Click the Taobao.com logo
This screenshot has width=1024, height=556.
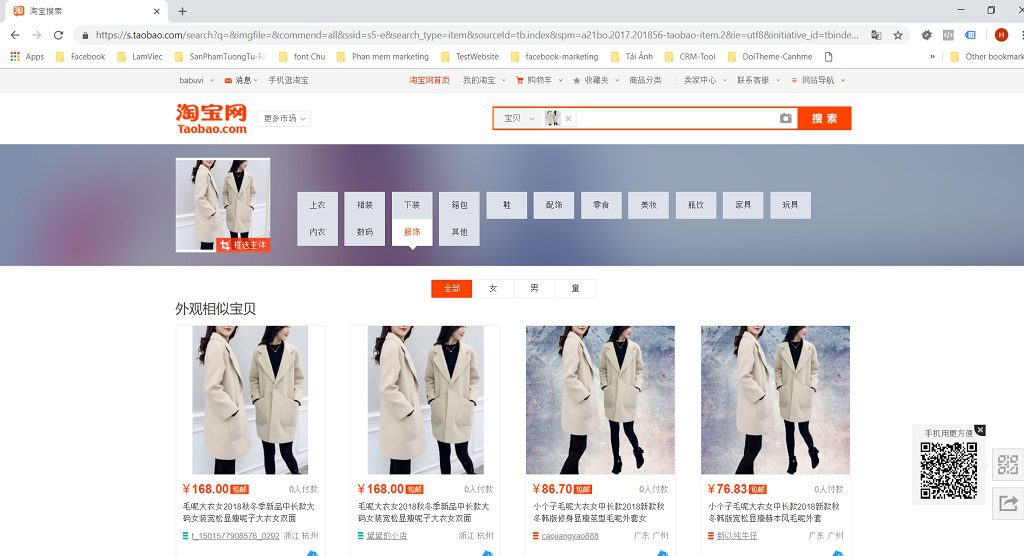(x=212, y=119)
